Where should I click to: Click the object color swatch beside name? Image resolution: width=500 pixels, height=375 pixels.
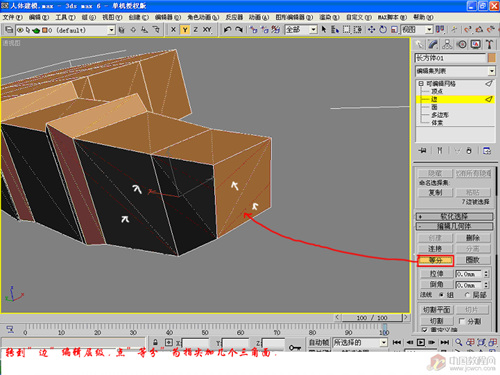(x=492, y=58)
